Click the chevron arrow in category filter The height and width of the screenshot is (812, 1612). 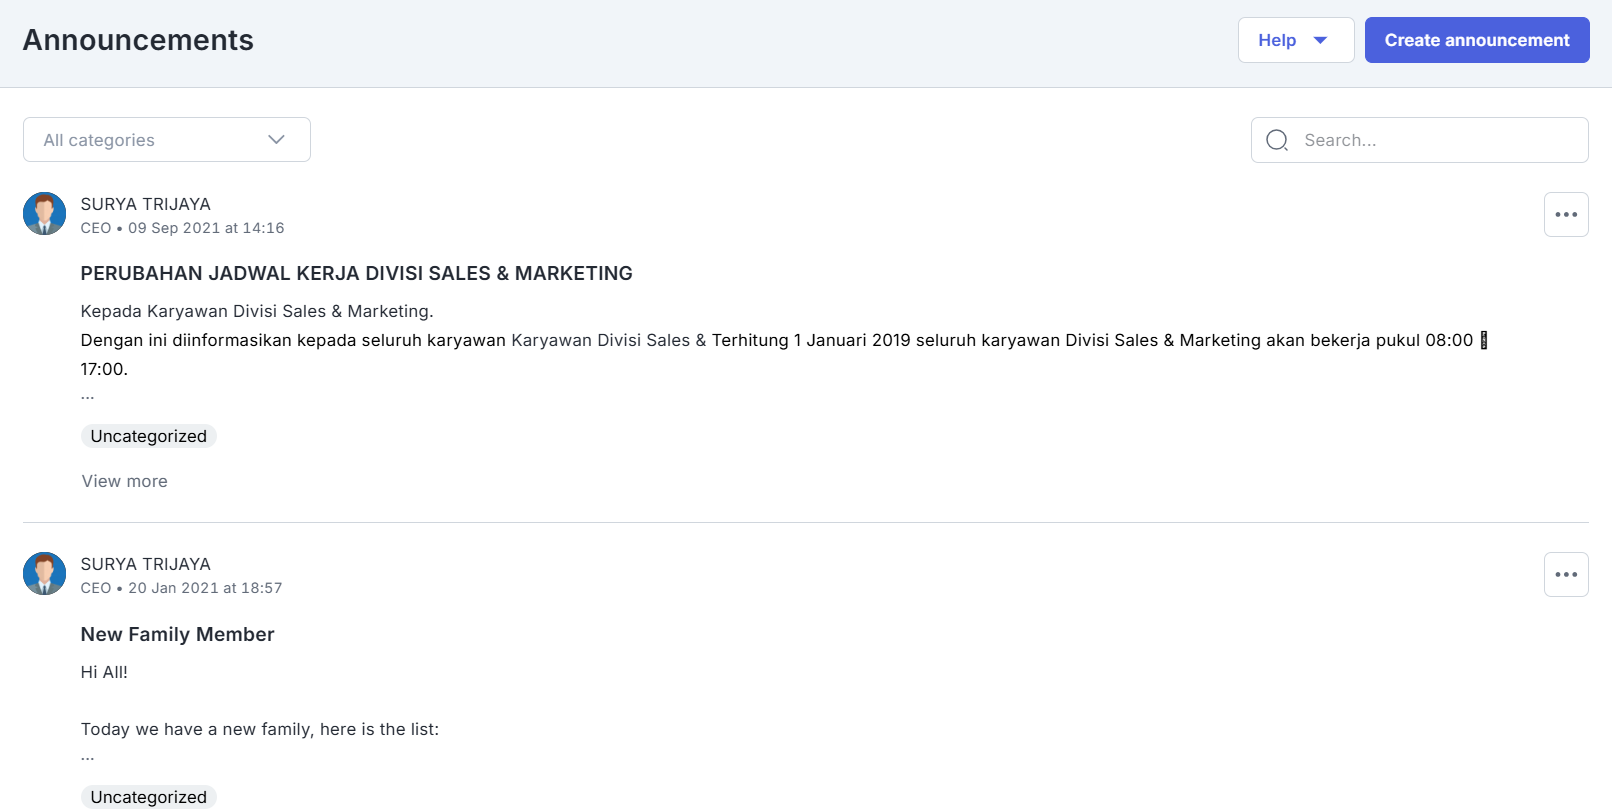pyautogui.click(x=277, y=140)
